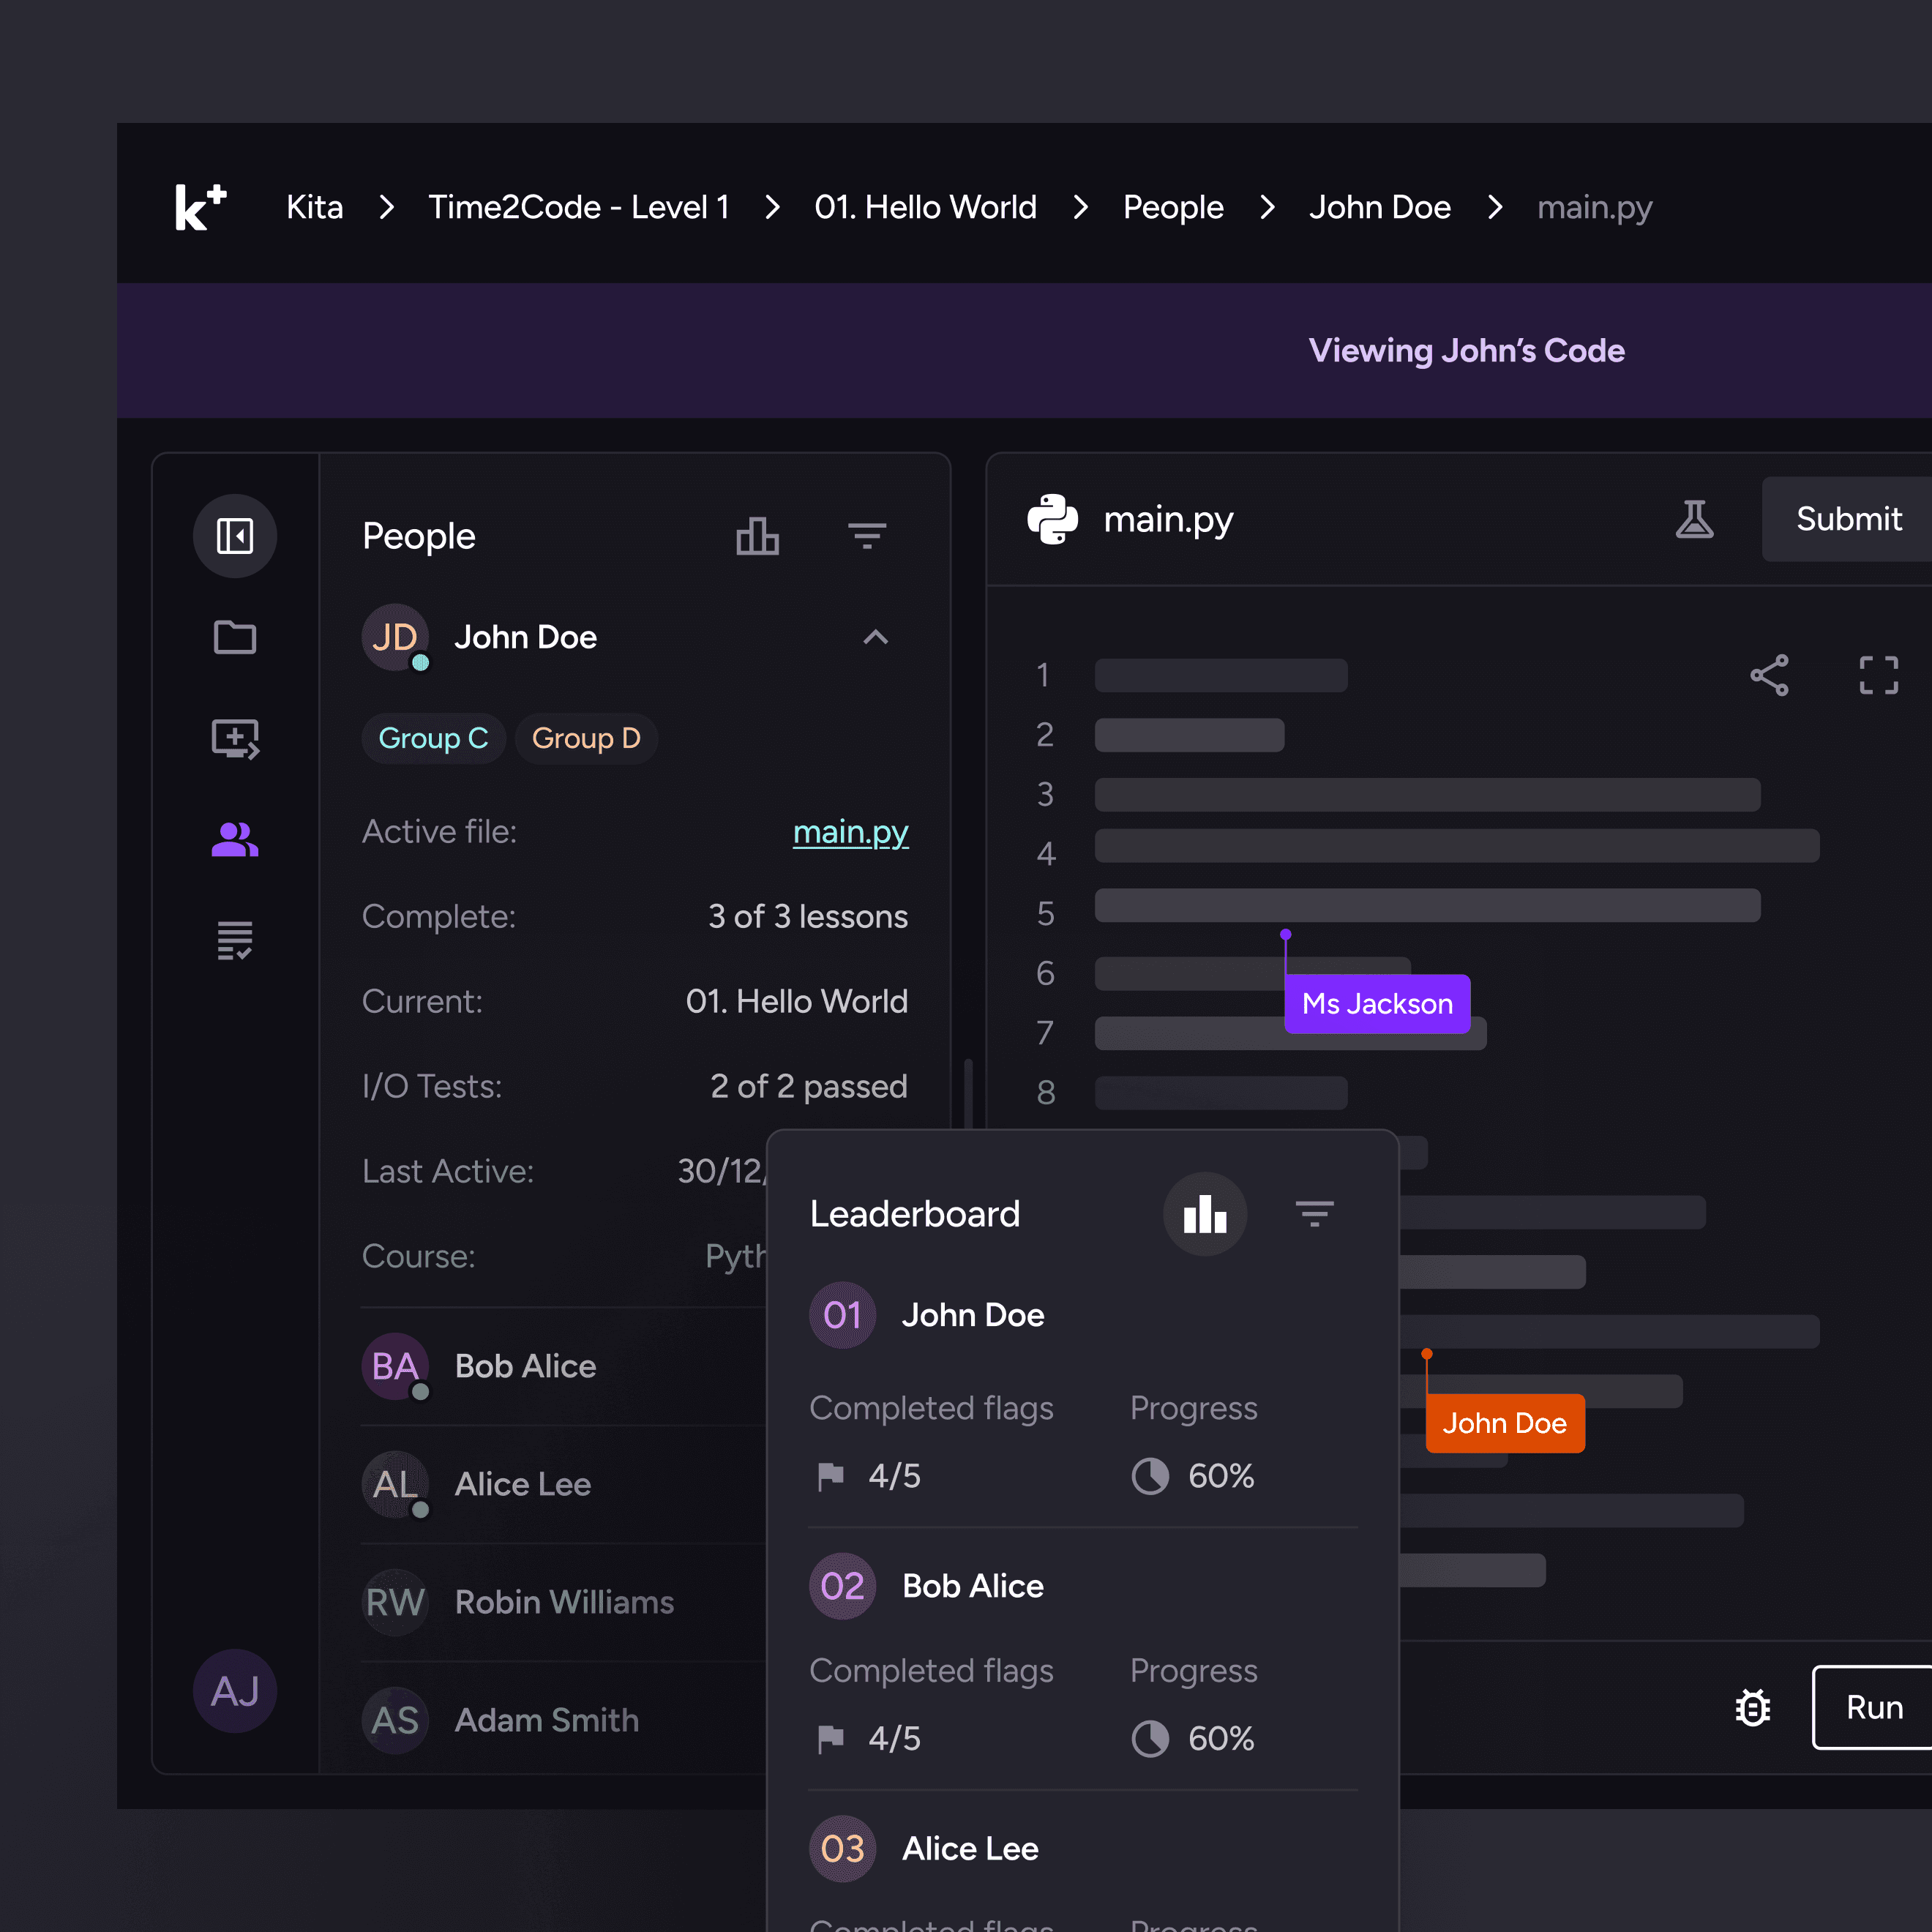Click the flask test icon beside Submit

click(1694, 519)
